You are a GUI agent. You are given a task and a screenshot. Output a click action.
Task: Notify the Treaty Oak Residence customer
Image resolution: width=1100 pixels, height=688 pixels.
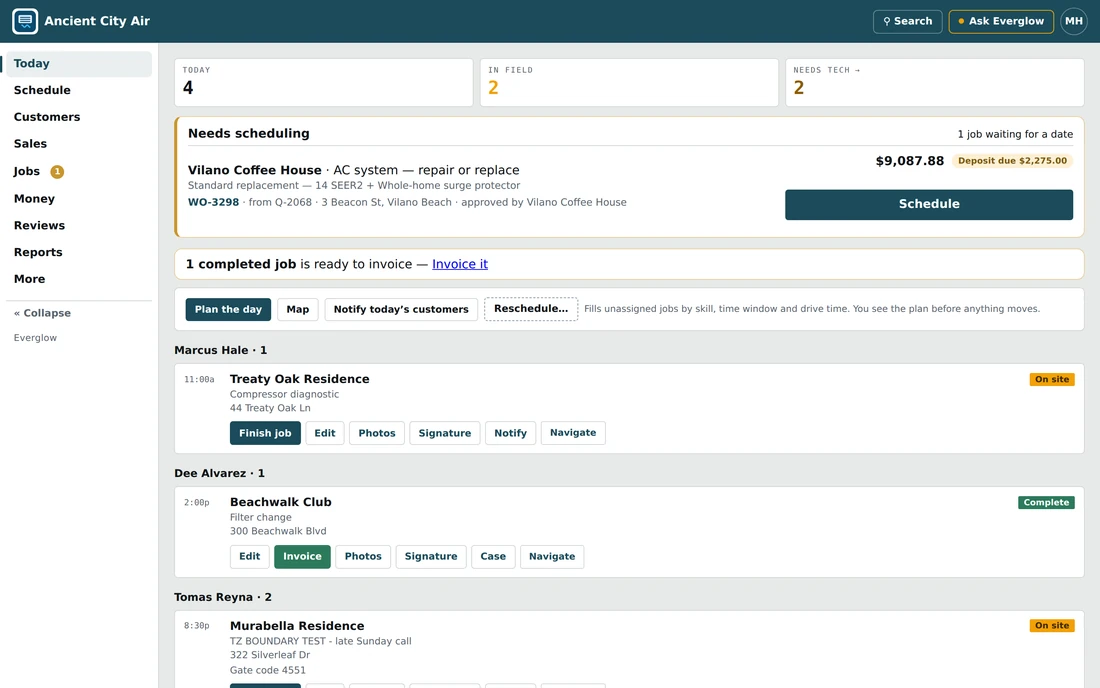coord(510,433)
